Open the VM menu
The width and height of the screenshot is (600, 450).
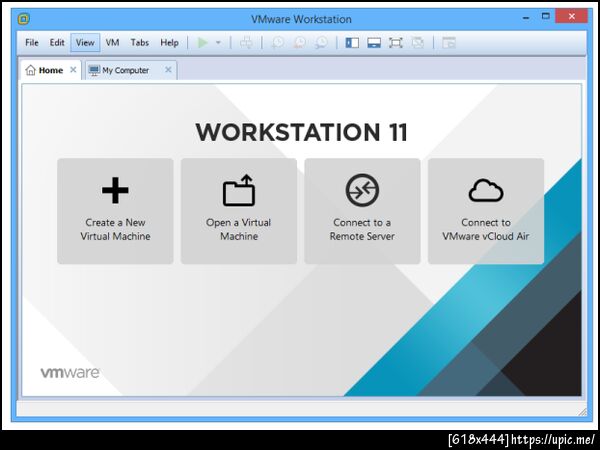tap(112, 42)
